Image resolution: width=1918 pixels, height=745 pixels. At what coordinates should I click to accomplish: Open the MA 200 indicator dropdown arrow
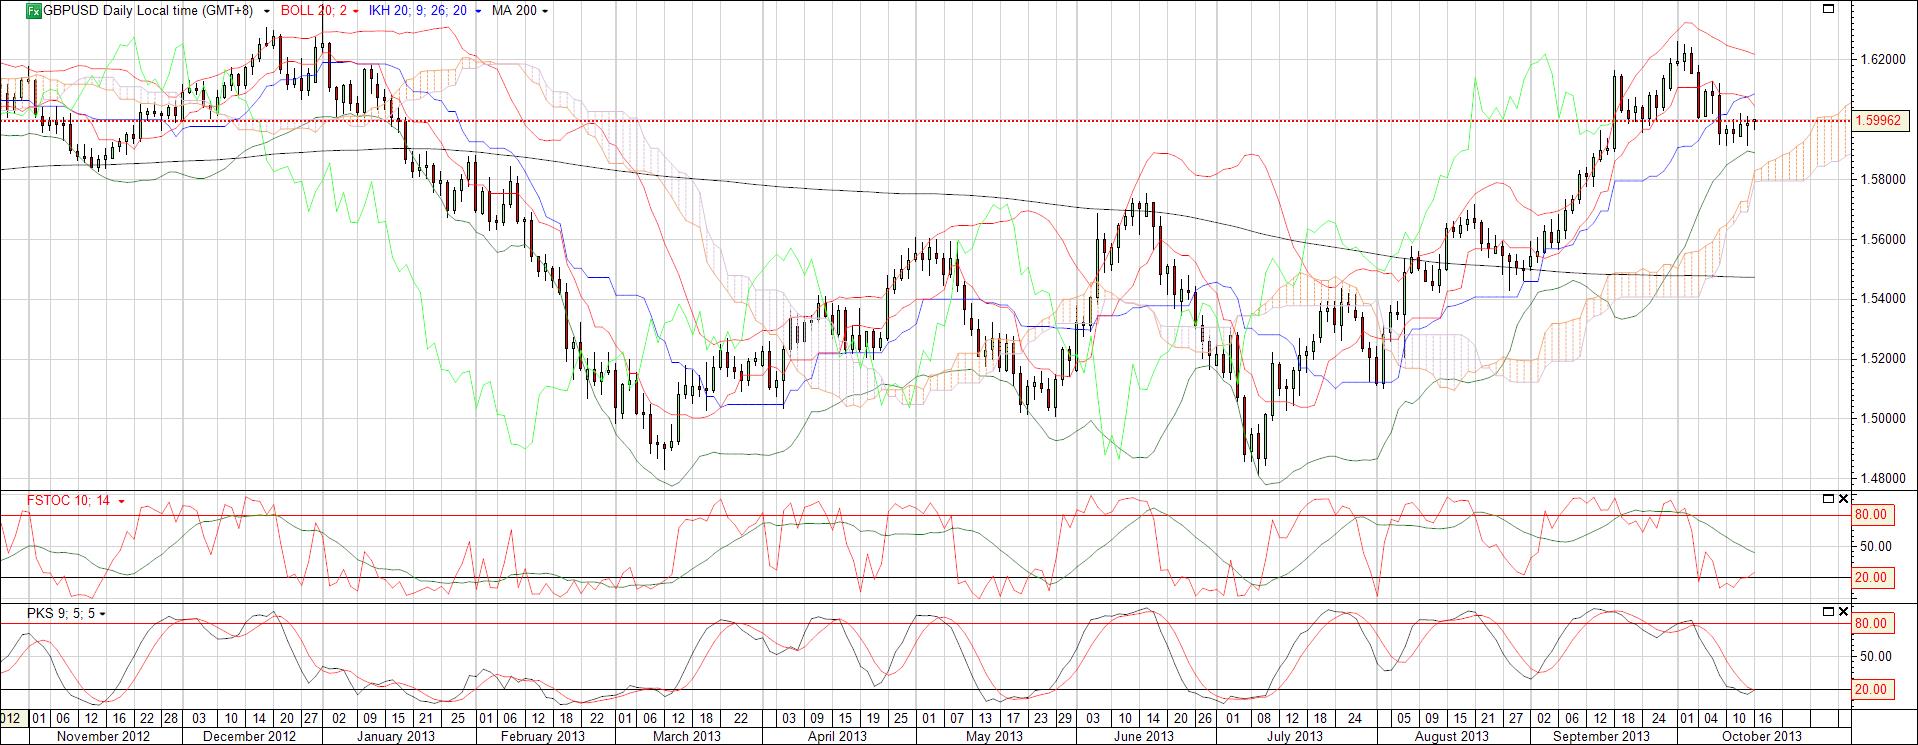tap(543, 12)
